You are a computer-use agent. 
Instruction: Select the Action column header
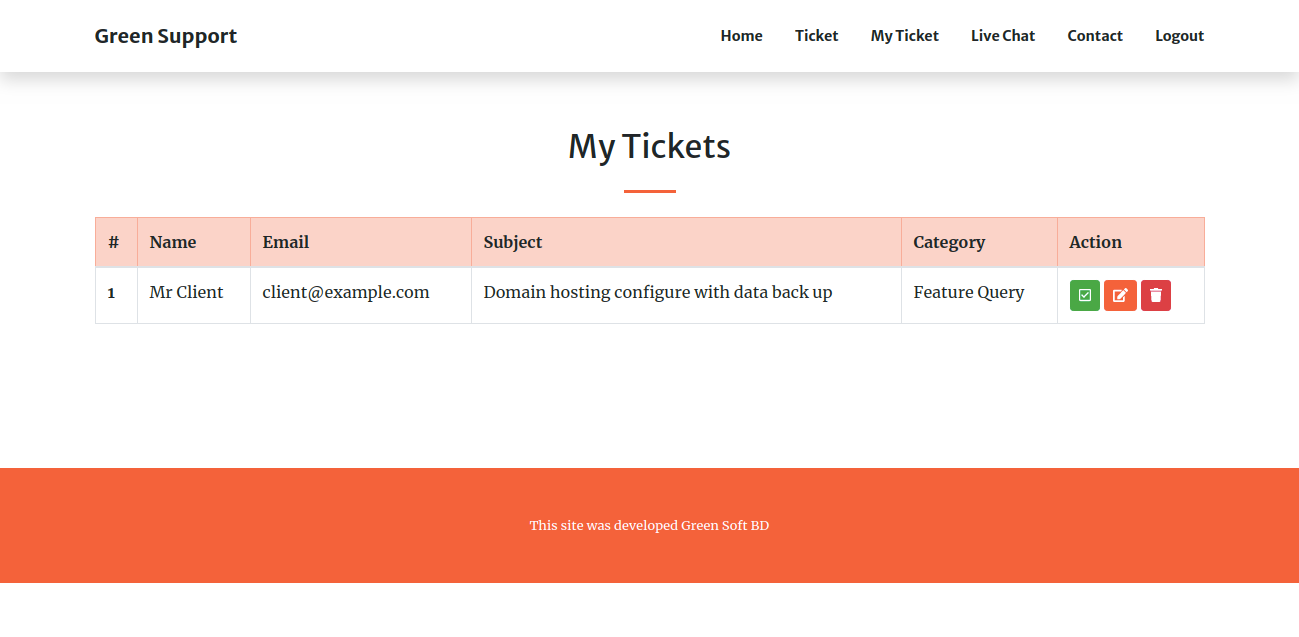[1095, 242]
